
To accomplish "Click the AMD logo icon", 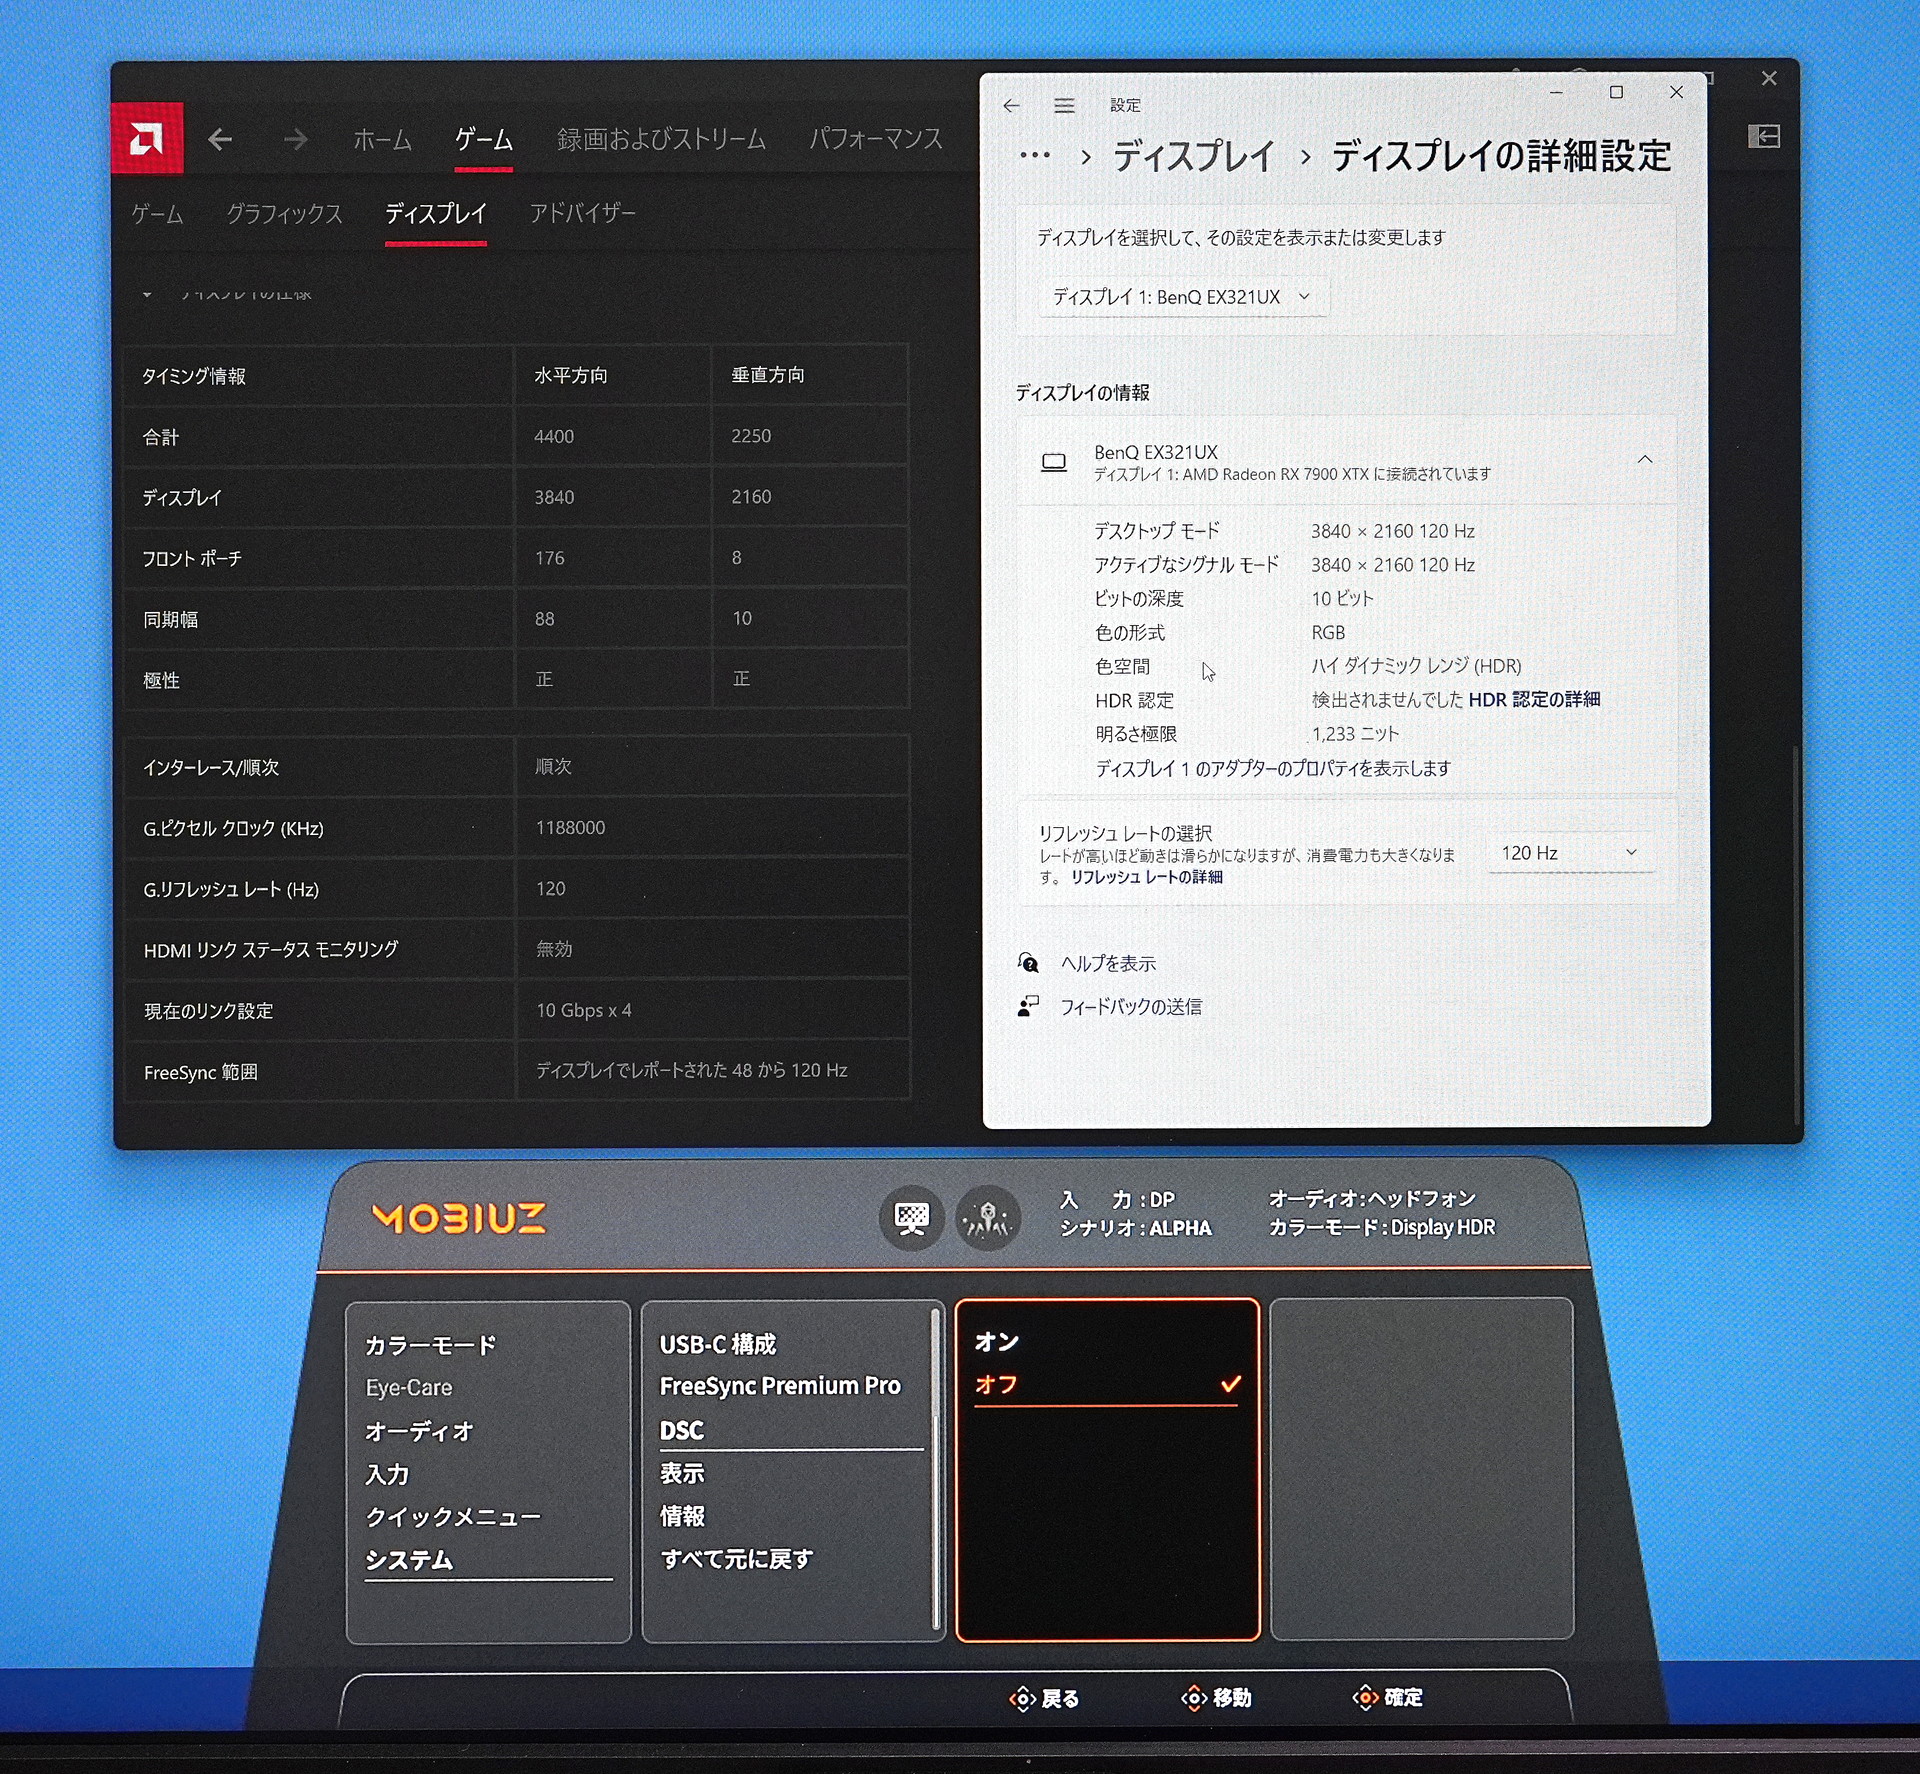I will tap(147, 138).
